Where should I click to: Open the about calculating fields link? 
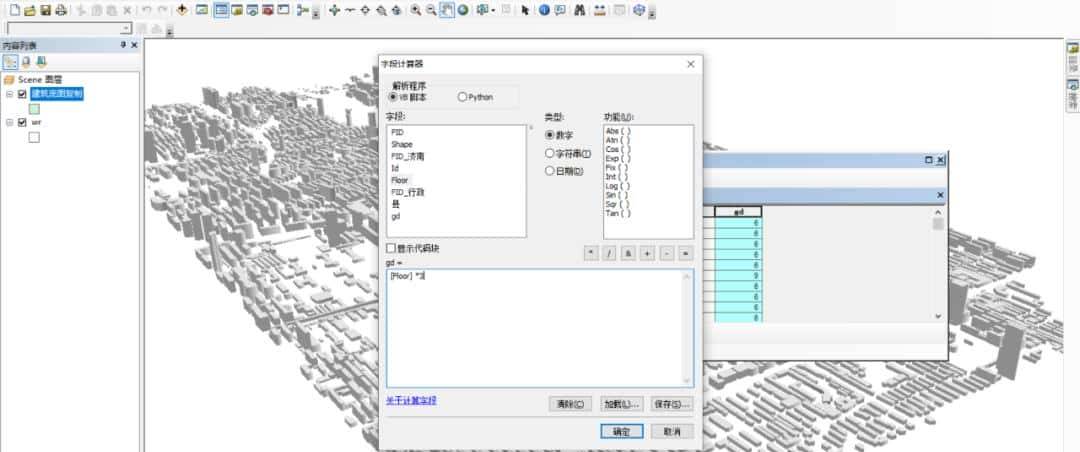pos(411,400)
